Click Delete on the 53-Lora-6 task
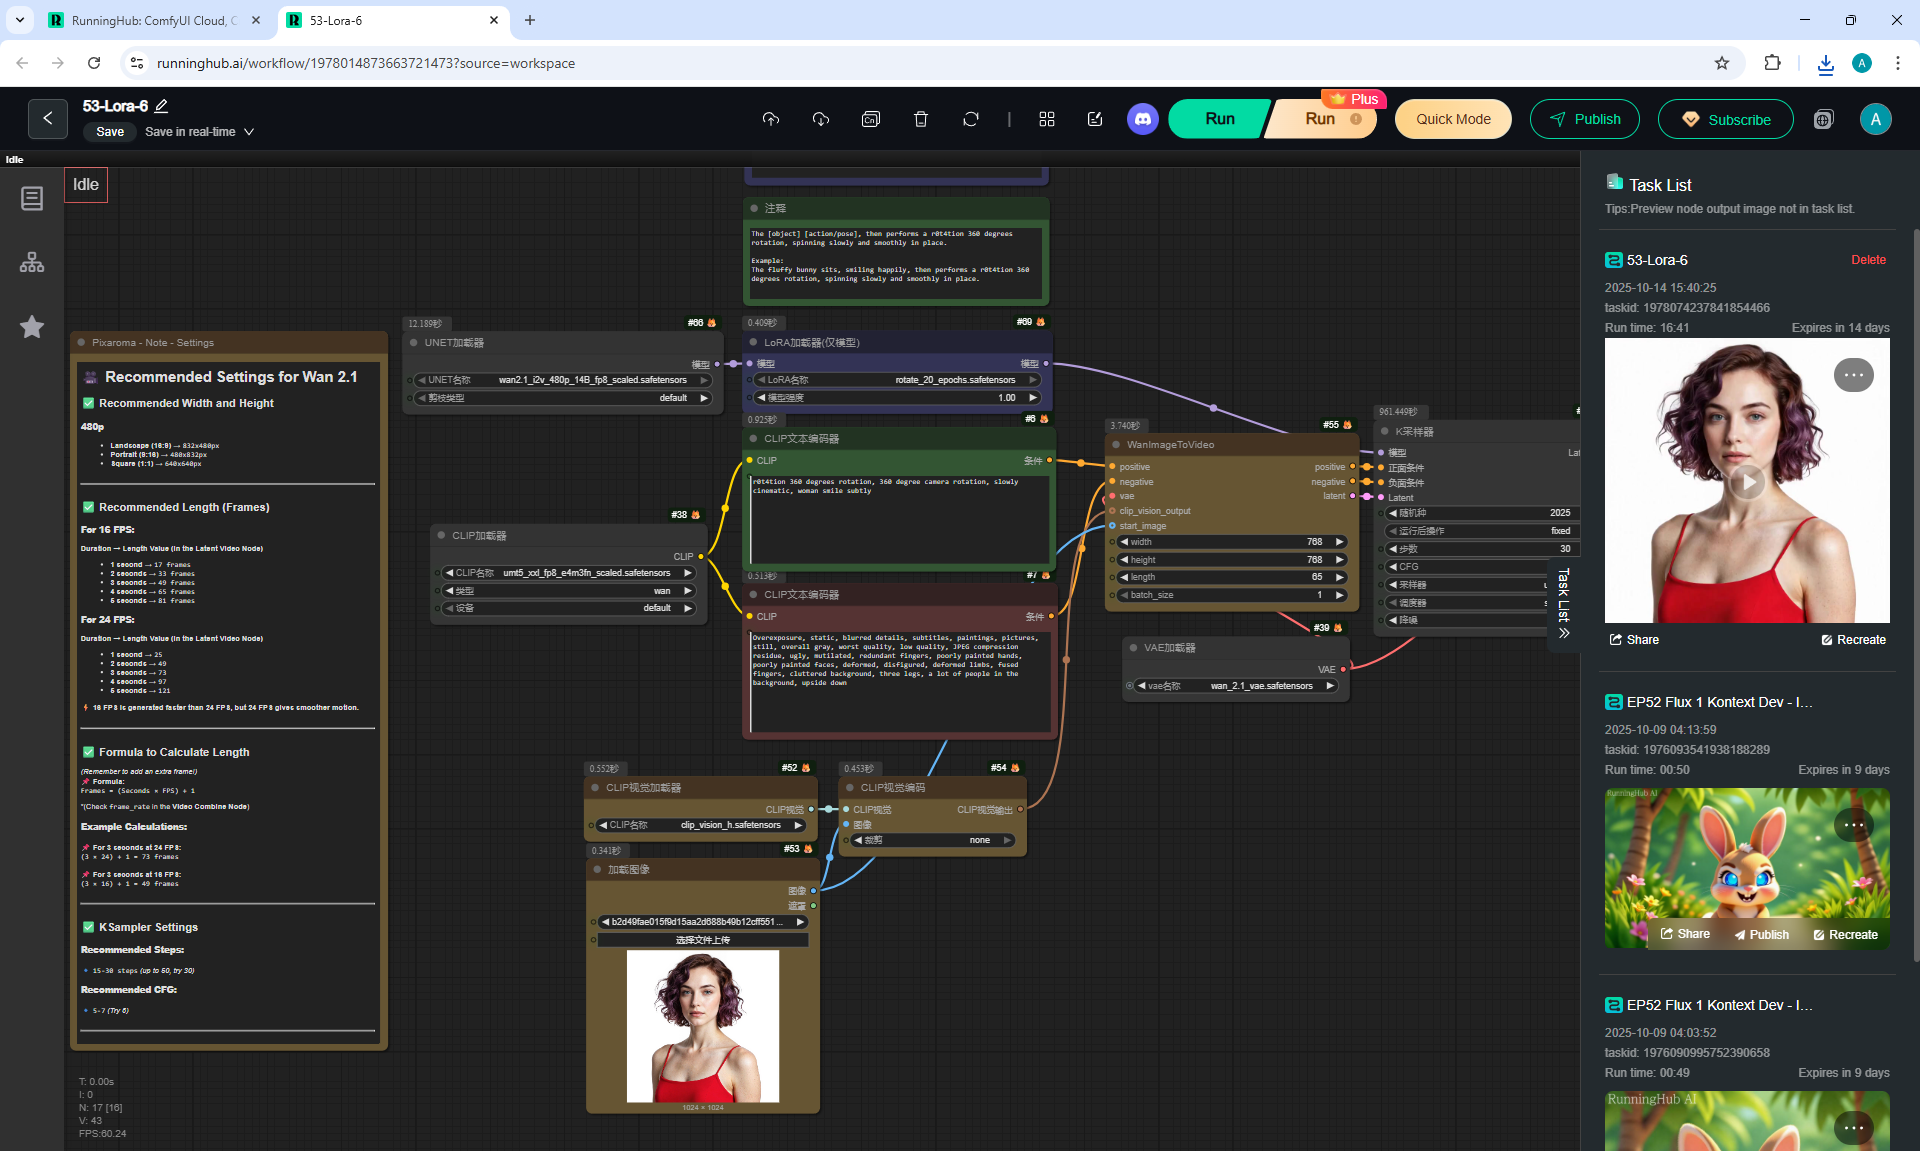 tap(1867, 260)
